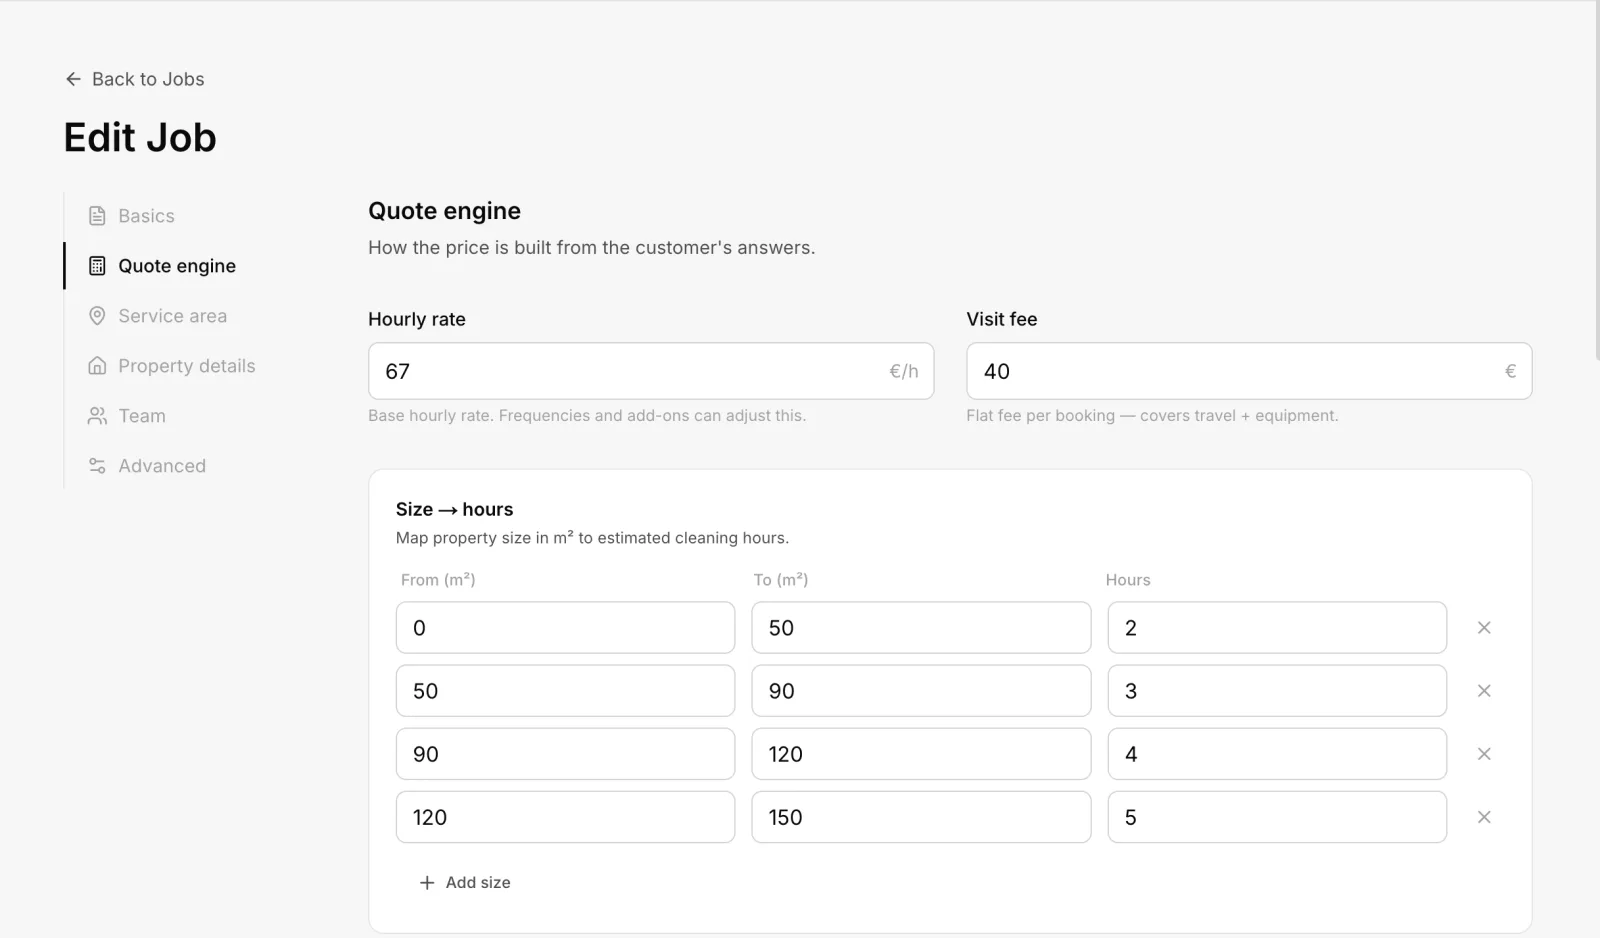Click the "How the price is built" subtitle
The height and width of the screenshot is (938, 1600).
pyautogui.click(x=592, y=248)
